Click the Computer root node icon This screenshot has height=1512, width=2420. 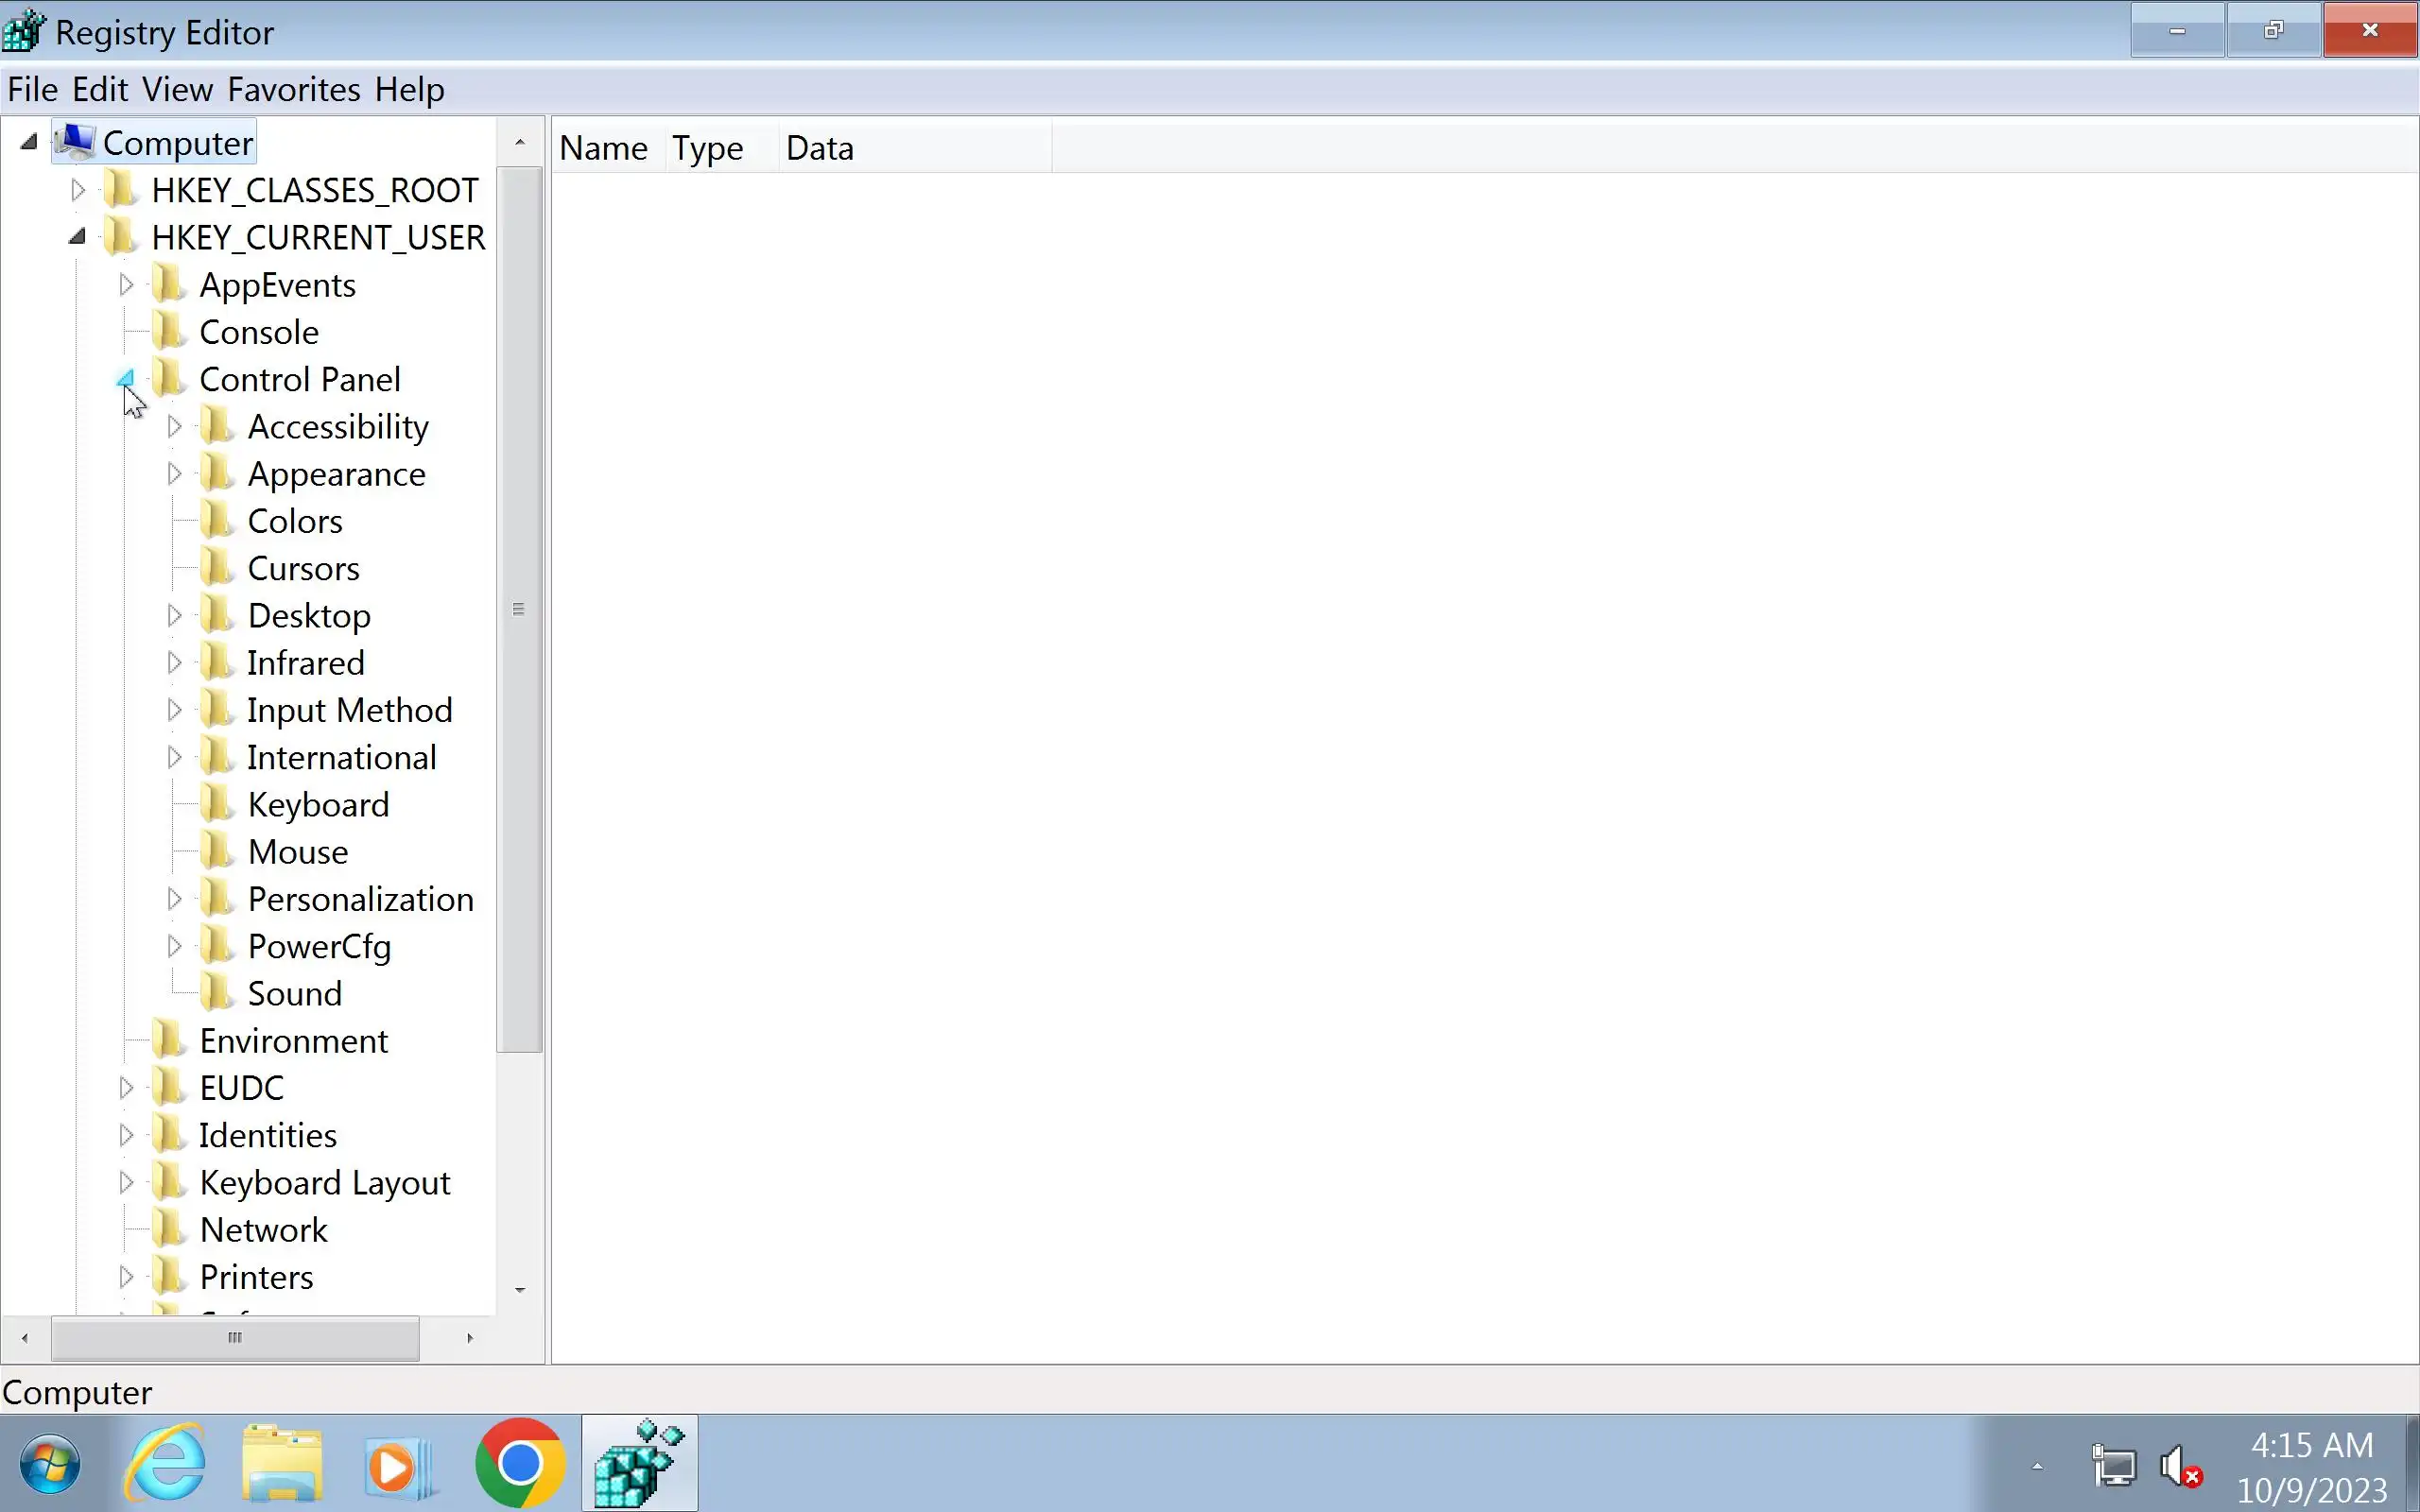pyautogui.click(x=75, y=142)
